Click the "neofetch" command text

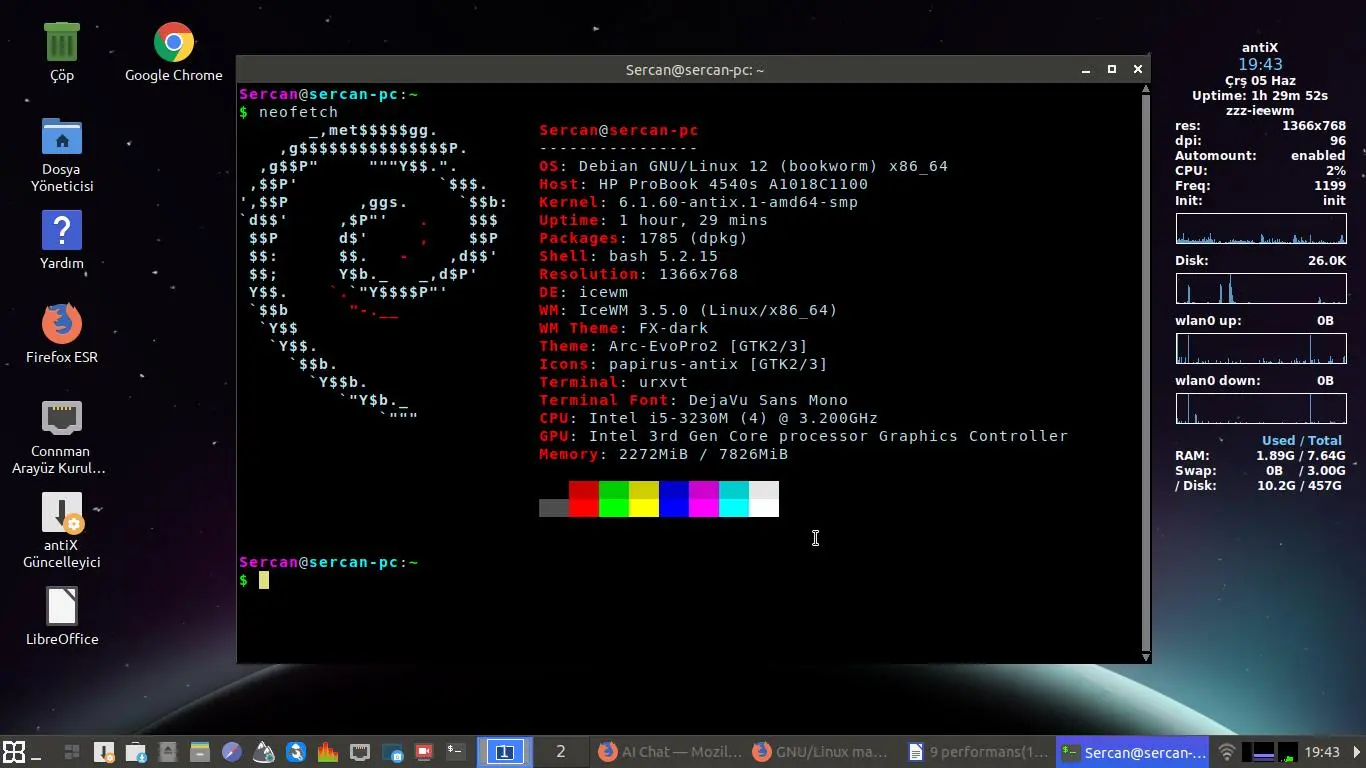click(x=299, y=112)
